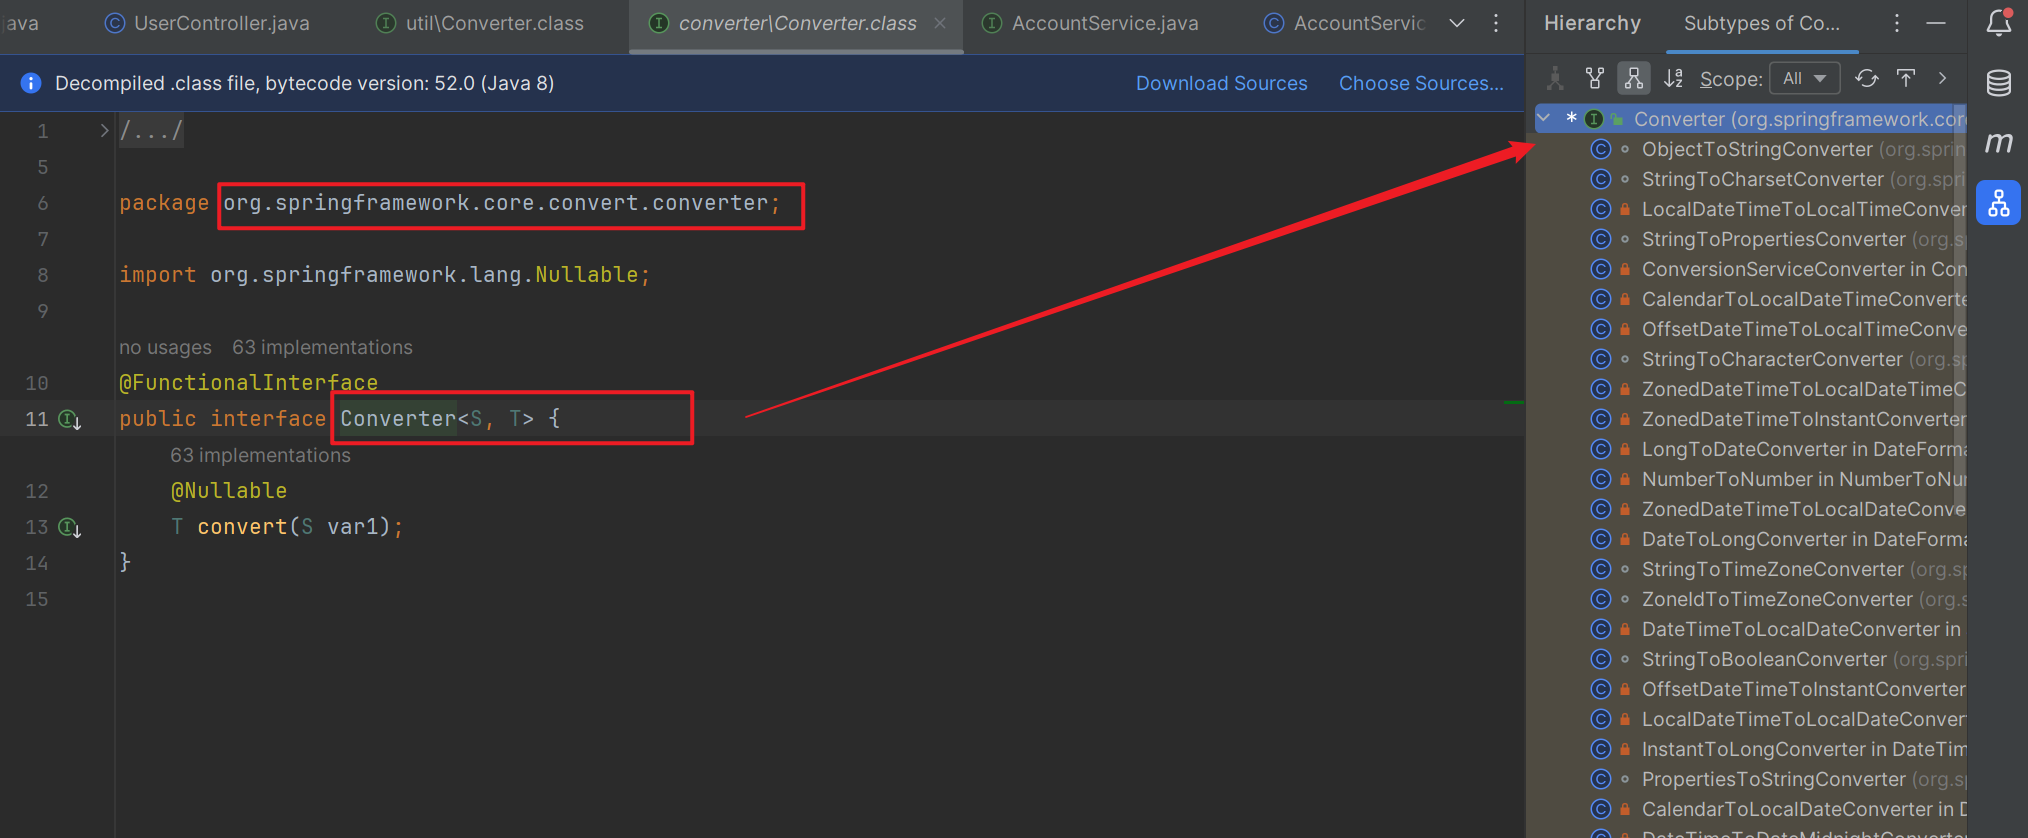Export hierarchy to text file icon
The image size is (2028, 838).
[x=1906, y=78]
